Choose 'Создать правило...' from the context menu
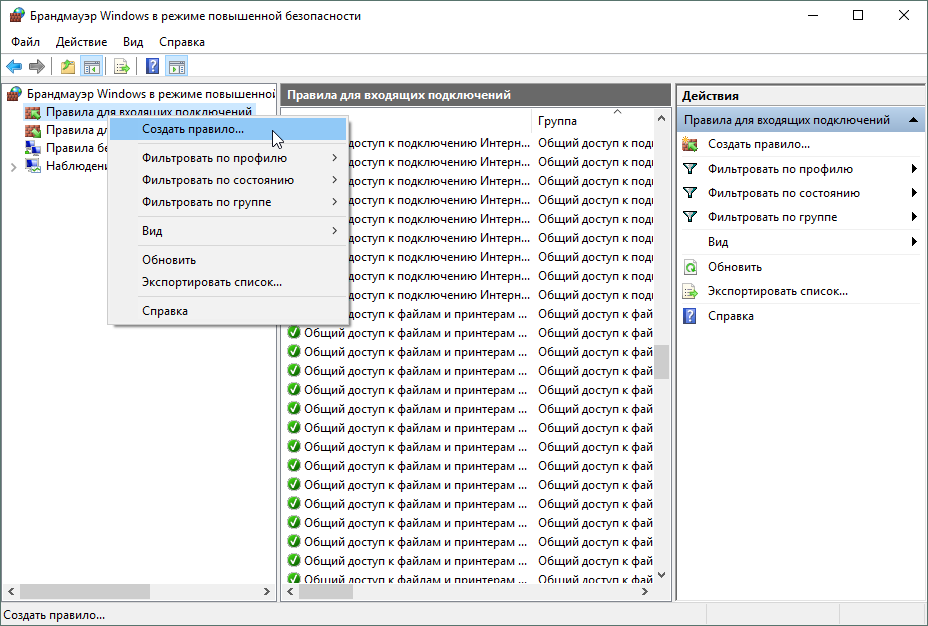The height and width of the screenshot is (626, 928). pos(193,129)
